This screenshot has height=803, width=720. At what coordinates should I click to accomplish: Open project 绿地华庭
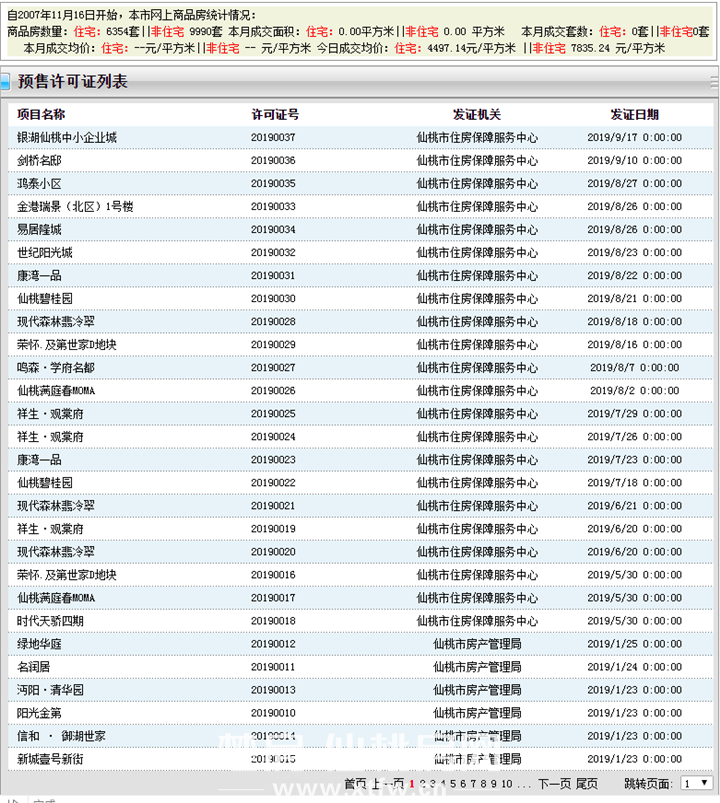pyautogui.click(x=39, y=644)
